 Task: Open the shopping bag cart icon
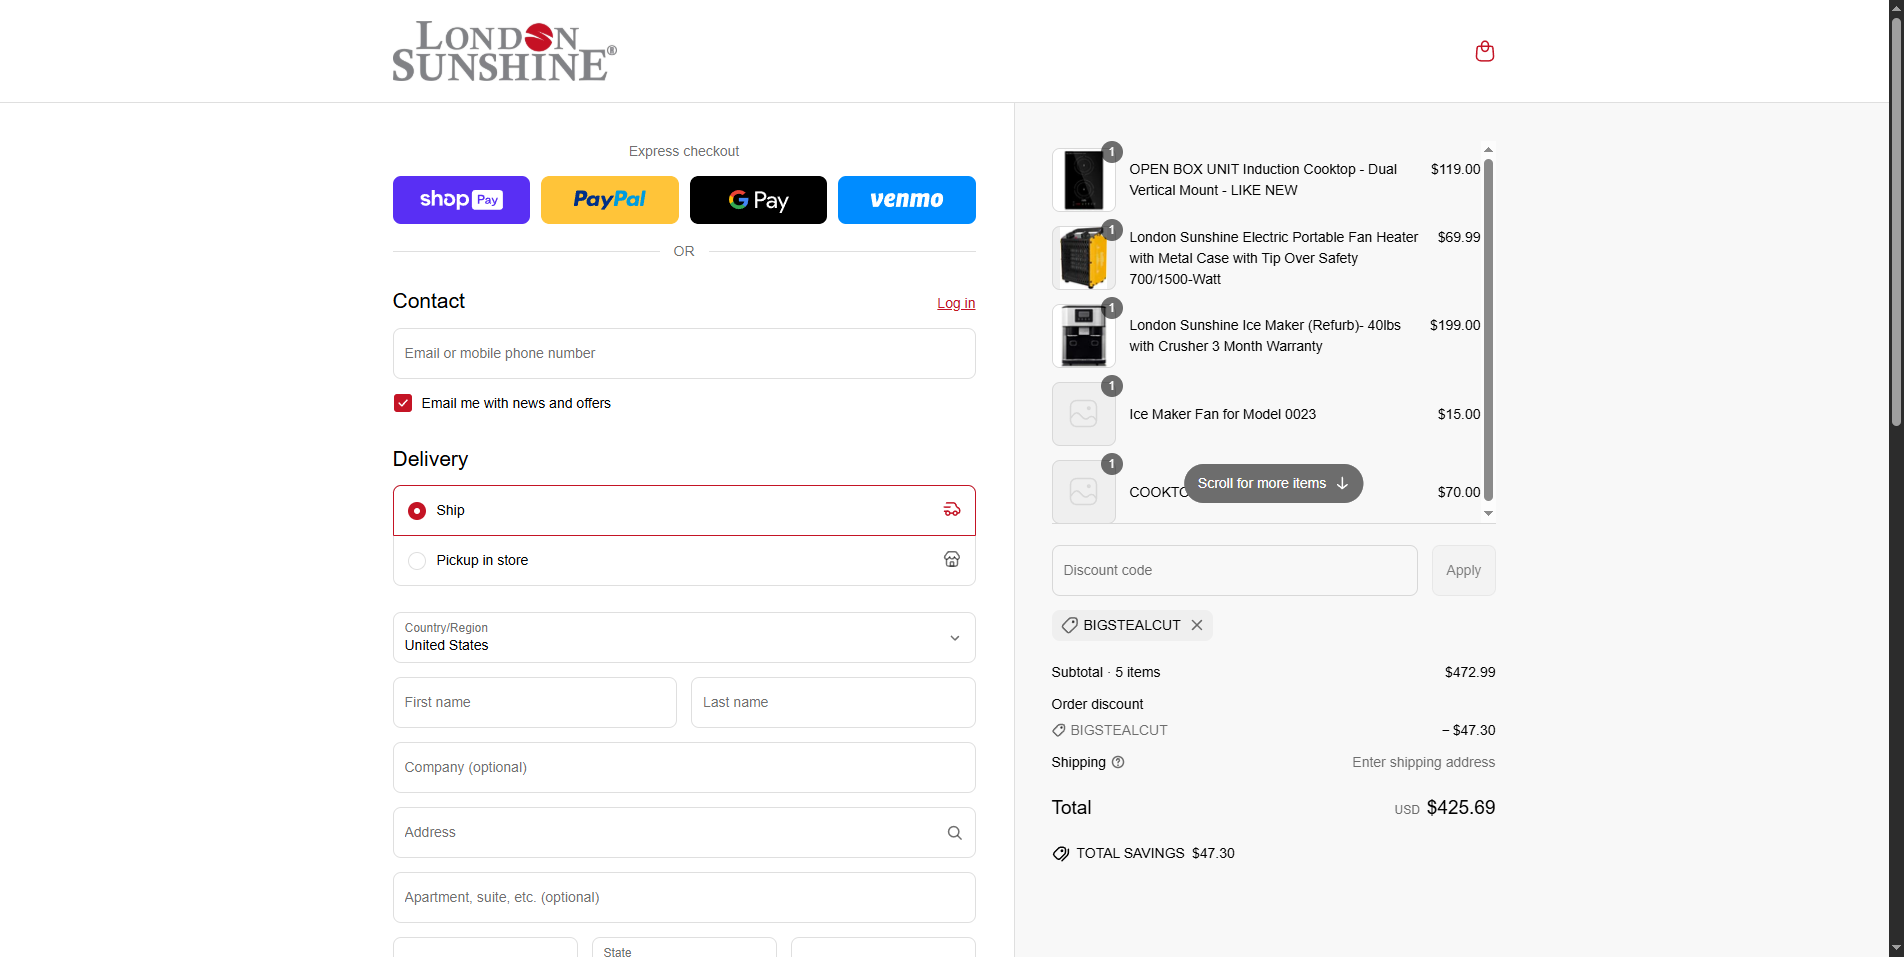(1485, 51)
